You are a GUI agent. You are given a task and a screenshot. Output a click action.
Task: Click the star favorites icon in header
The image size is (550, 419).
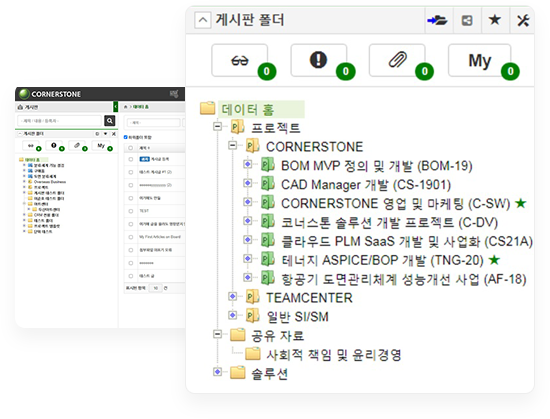(x=495, y=20)
